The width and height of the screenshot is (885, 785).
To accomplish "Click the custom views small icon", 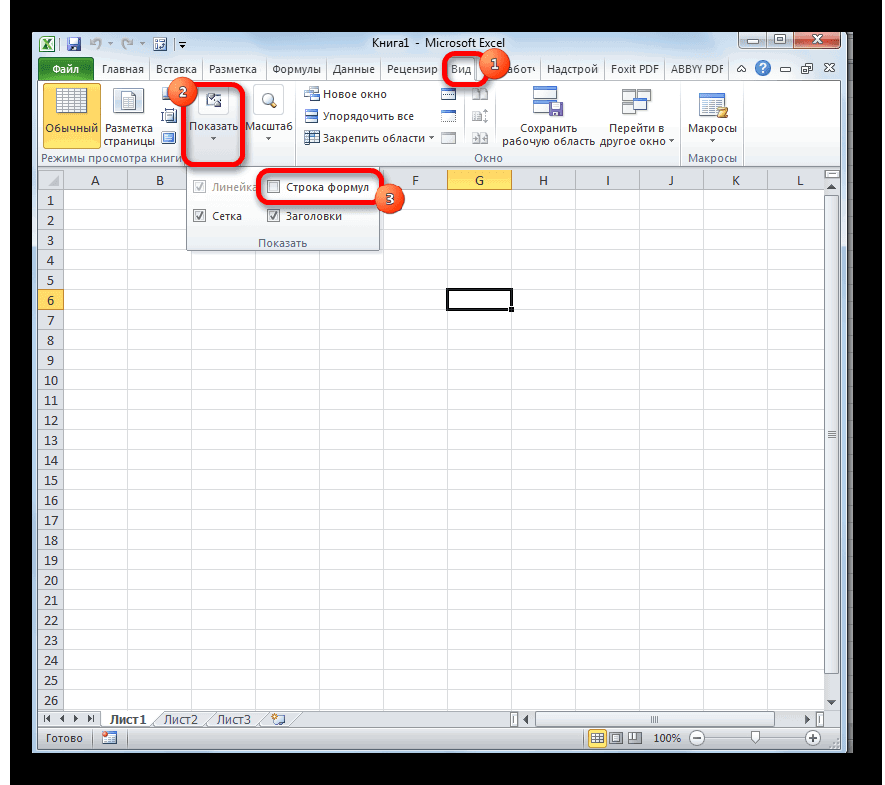I will point(169,116).
